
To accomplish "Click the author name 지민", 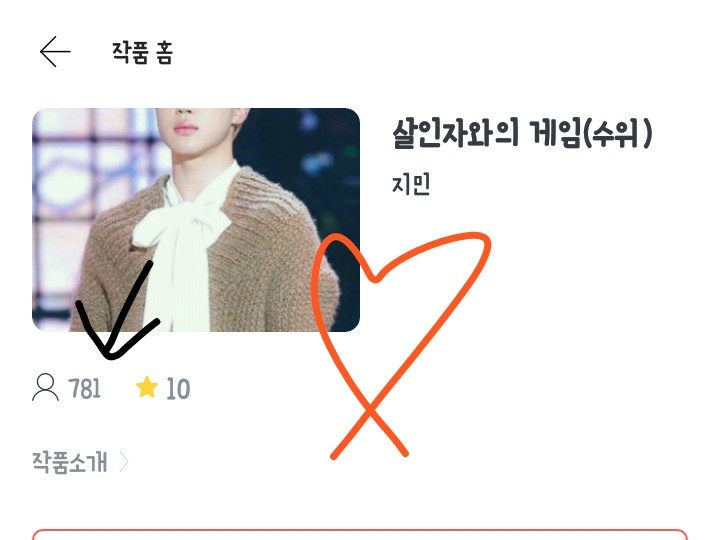I will (x=411, y=184).
